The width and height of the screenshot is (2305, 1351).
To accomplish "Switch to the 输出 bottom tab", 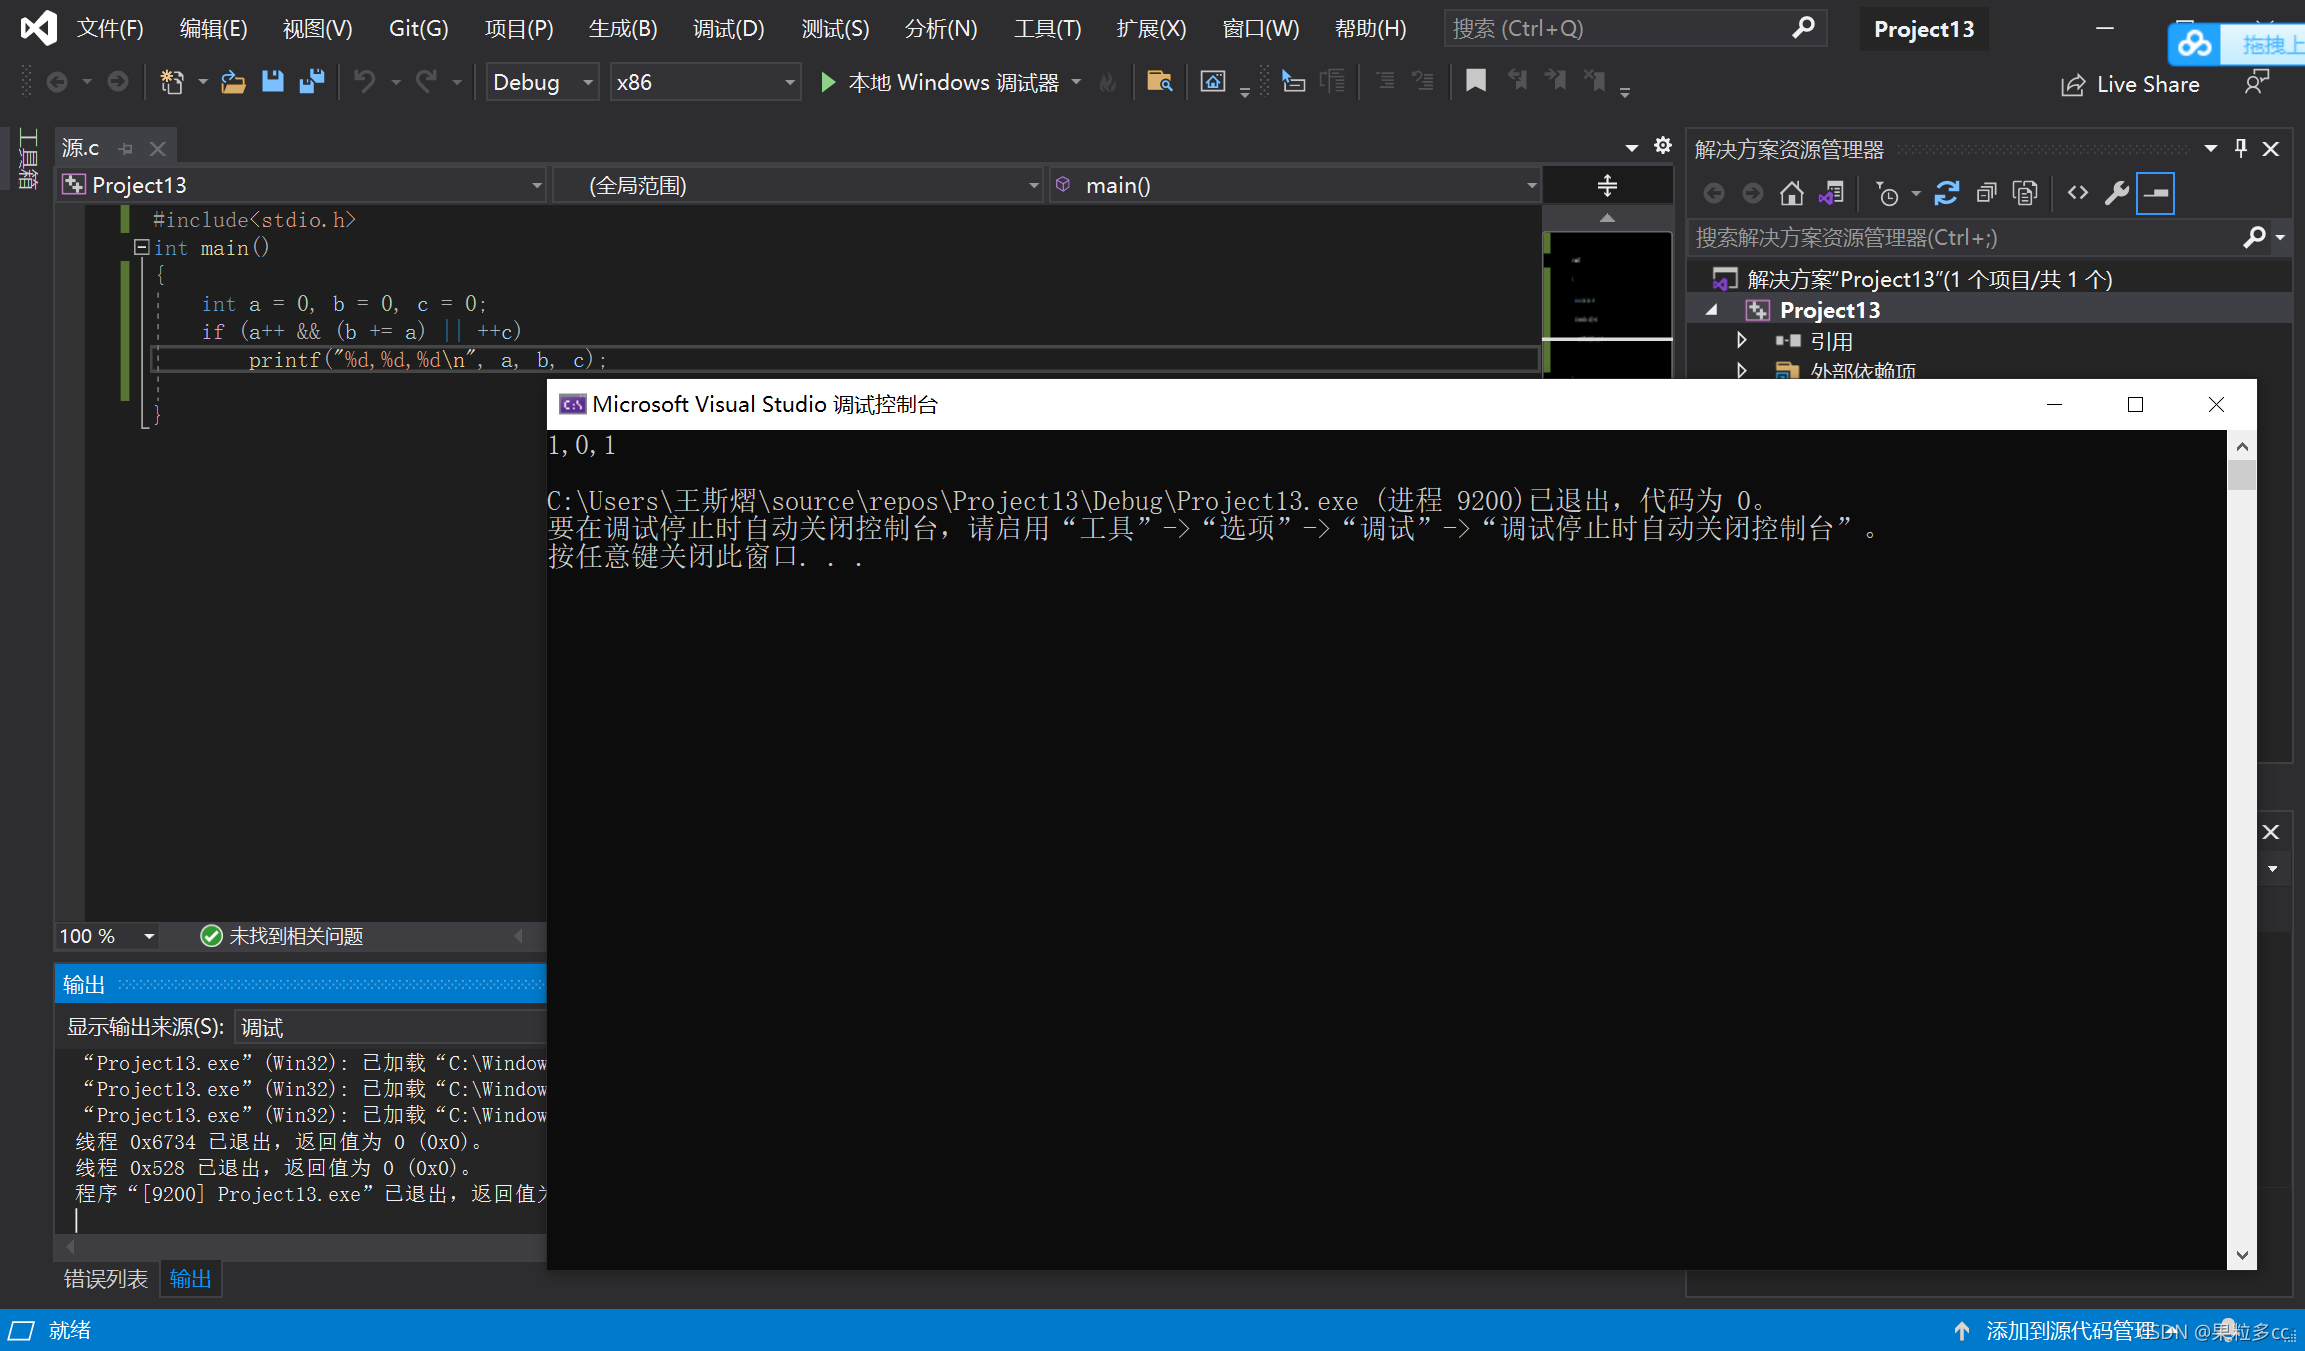I will [190, 1279].
